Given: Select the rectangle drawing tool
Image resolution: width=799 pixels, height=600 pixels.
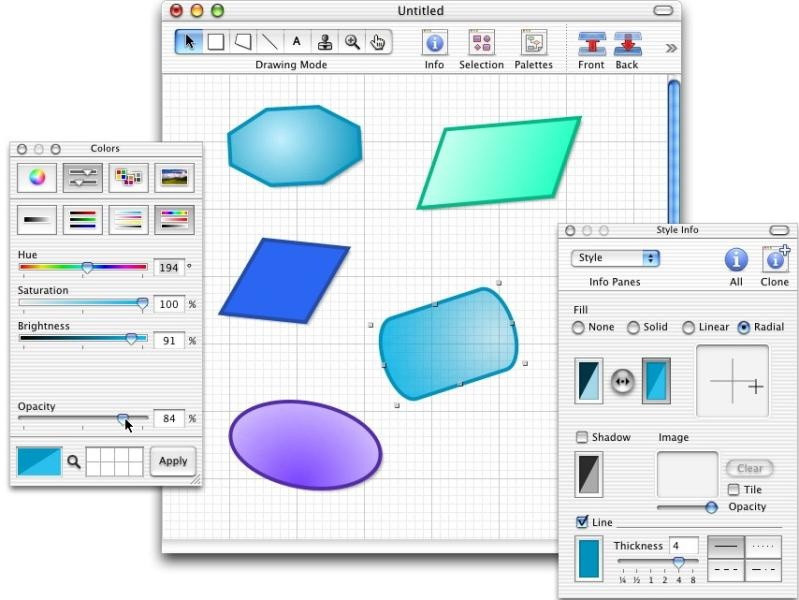Looking at the screenshot, I should tap(216, 42).
